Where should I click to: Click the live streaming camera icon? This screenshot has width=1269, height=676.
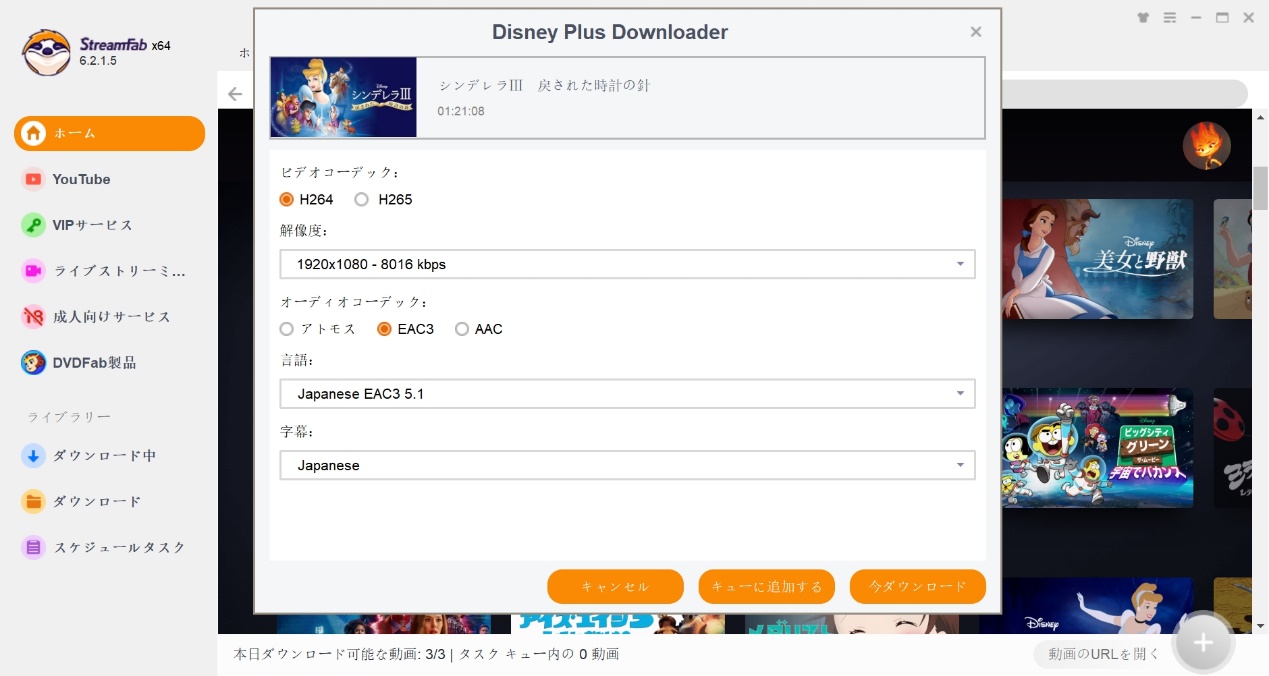point(34,271)
